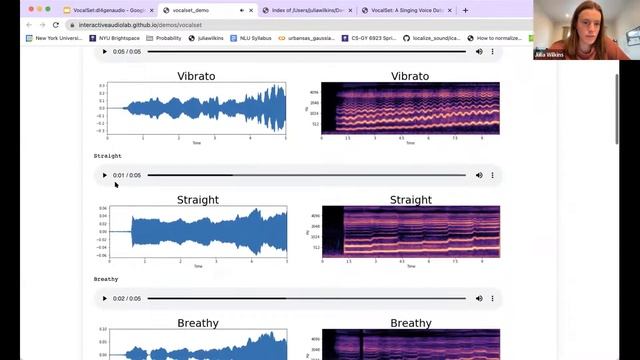Close the VocalSet:dl4genaudio tab
The height and width of the screenshot is (360, 640).
152,10
